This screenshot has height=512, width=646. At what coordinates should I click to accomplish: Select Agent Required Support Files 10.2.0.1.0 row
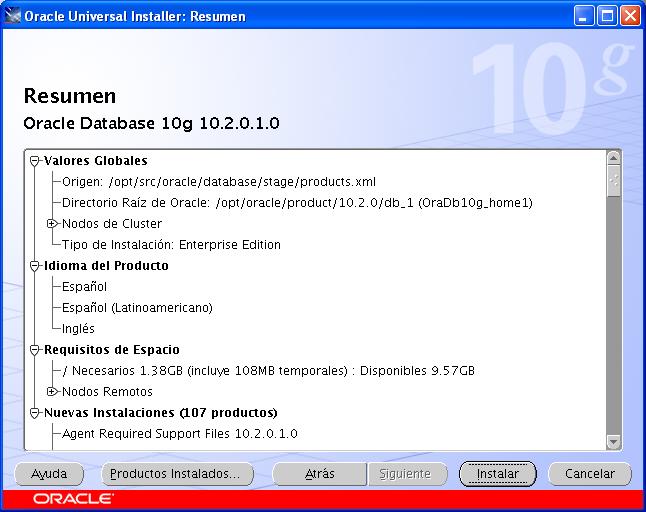point(180,434)
